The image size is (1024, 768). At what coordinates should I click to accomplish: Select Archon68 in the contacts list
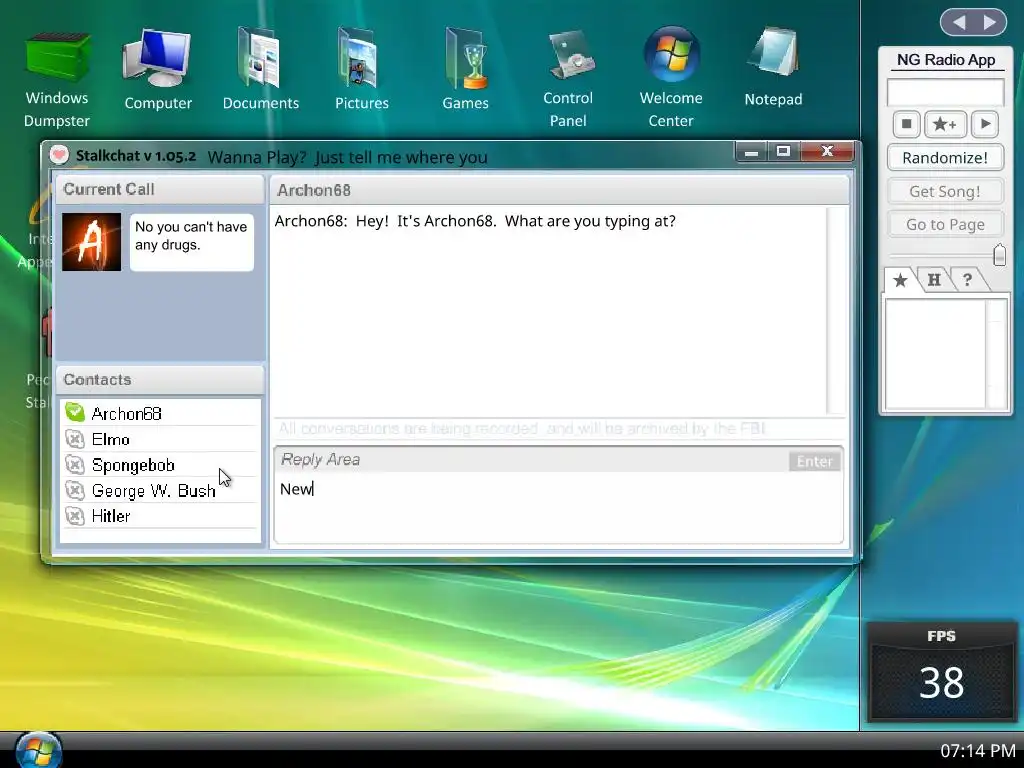point(160,413)
